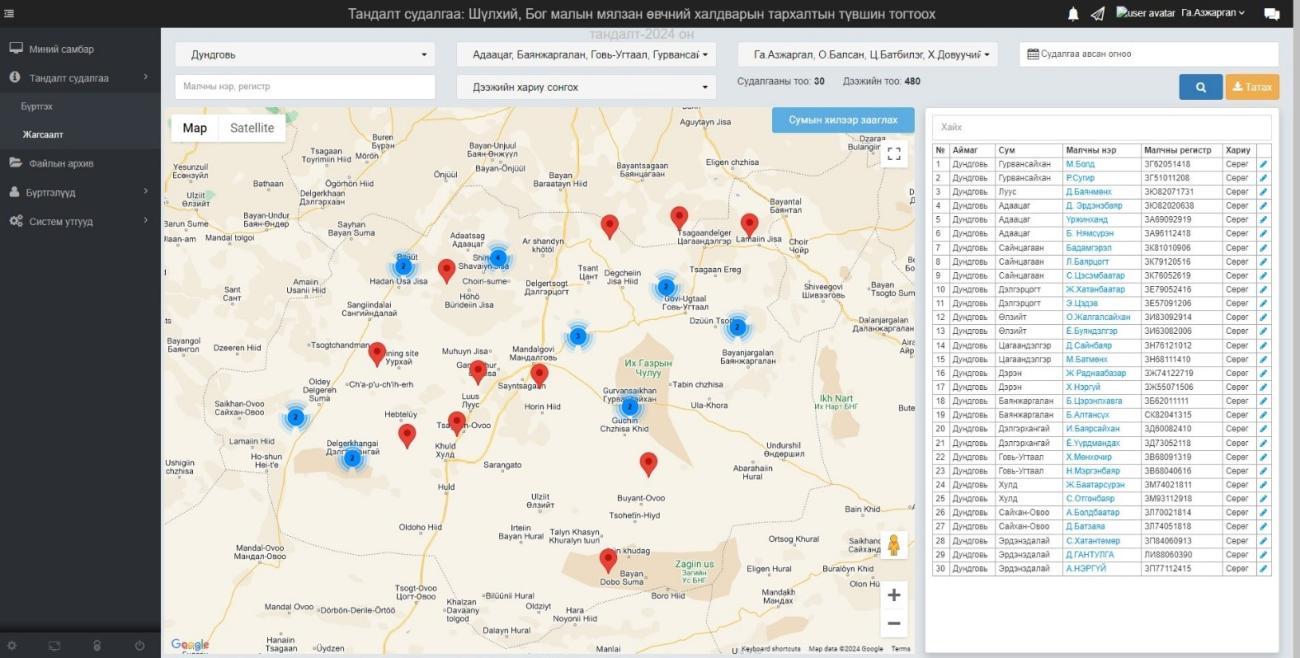This screenshot has width=1300, height=658.
Task: Select the Map view type
Action: (195, 128)
